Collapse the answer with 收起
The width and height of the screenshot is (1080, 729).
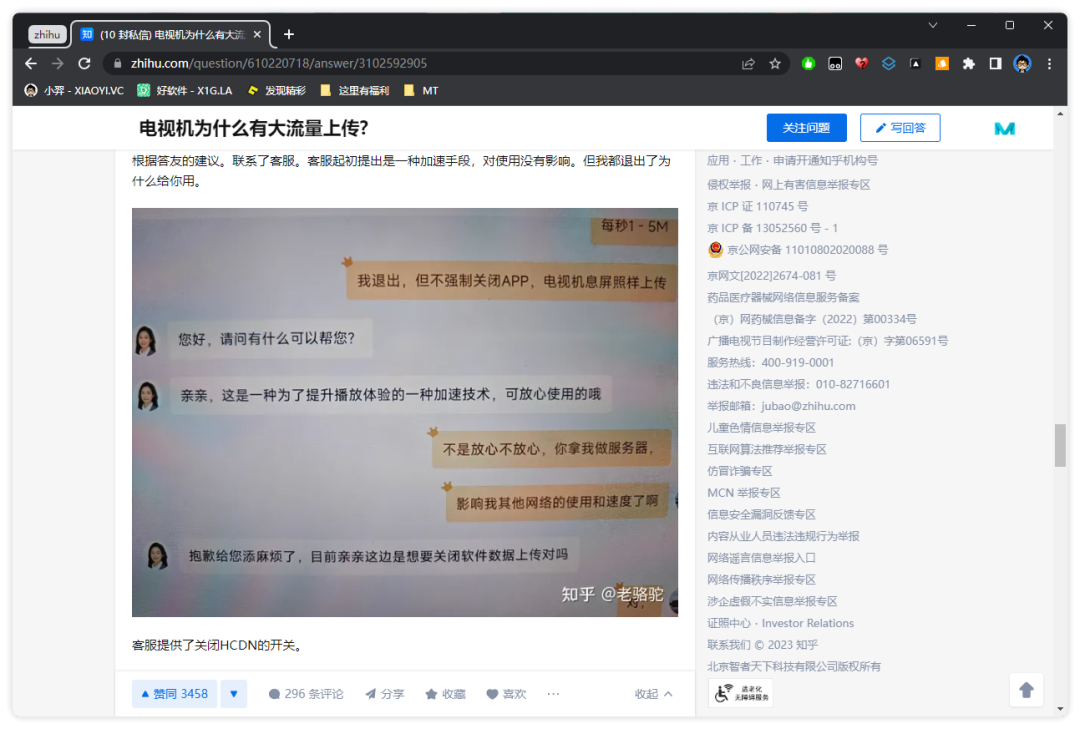(x=654, y=694)
